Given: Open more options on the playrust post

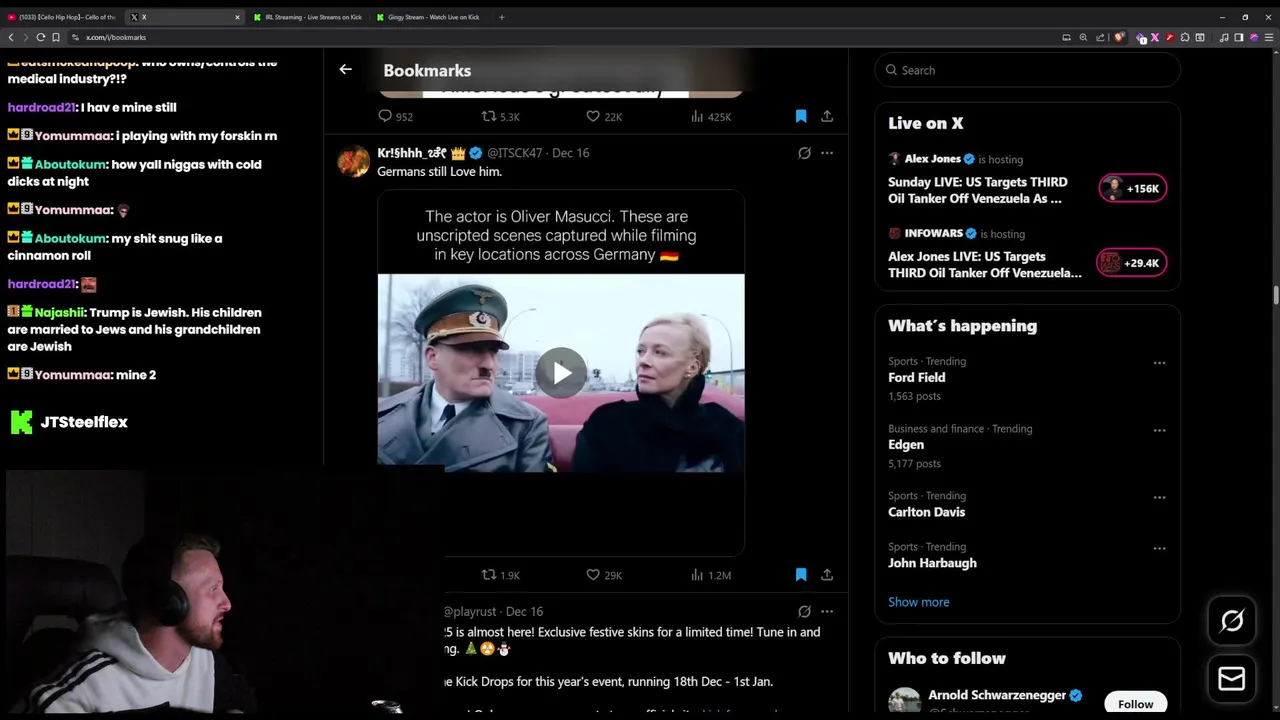Looking at the screenshot, I should pos(827,611).
